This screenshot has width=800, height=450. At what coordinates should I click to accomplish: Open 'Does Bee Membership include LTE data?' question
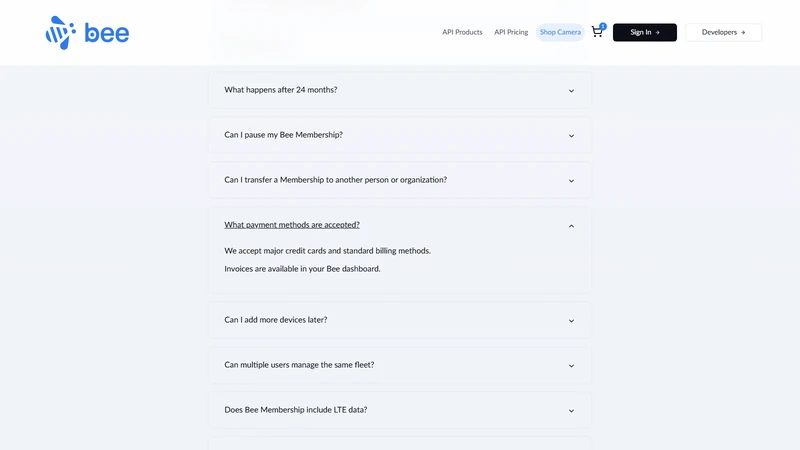click(295, 410)
